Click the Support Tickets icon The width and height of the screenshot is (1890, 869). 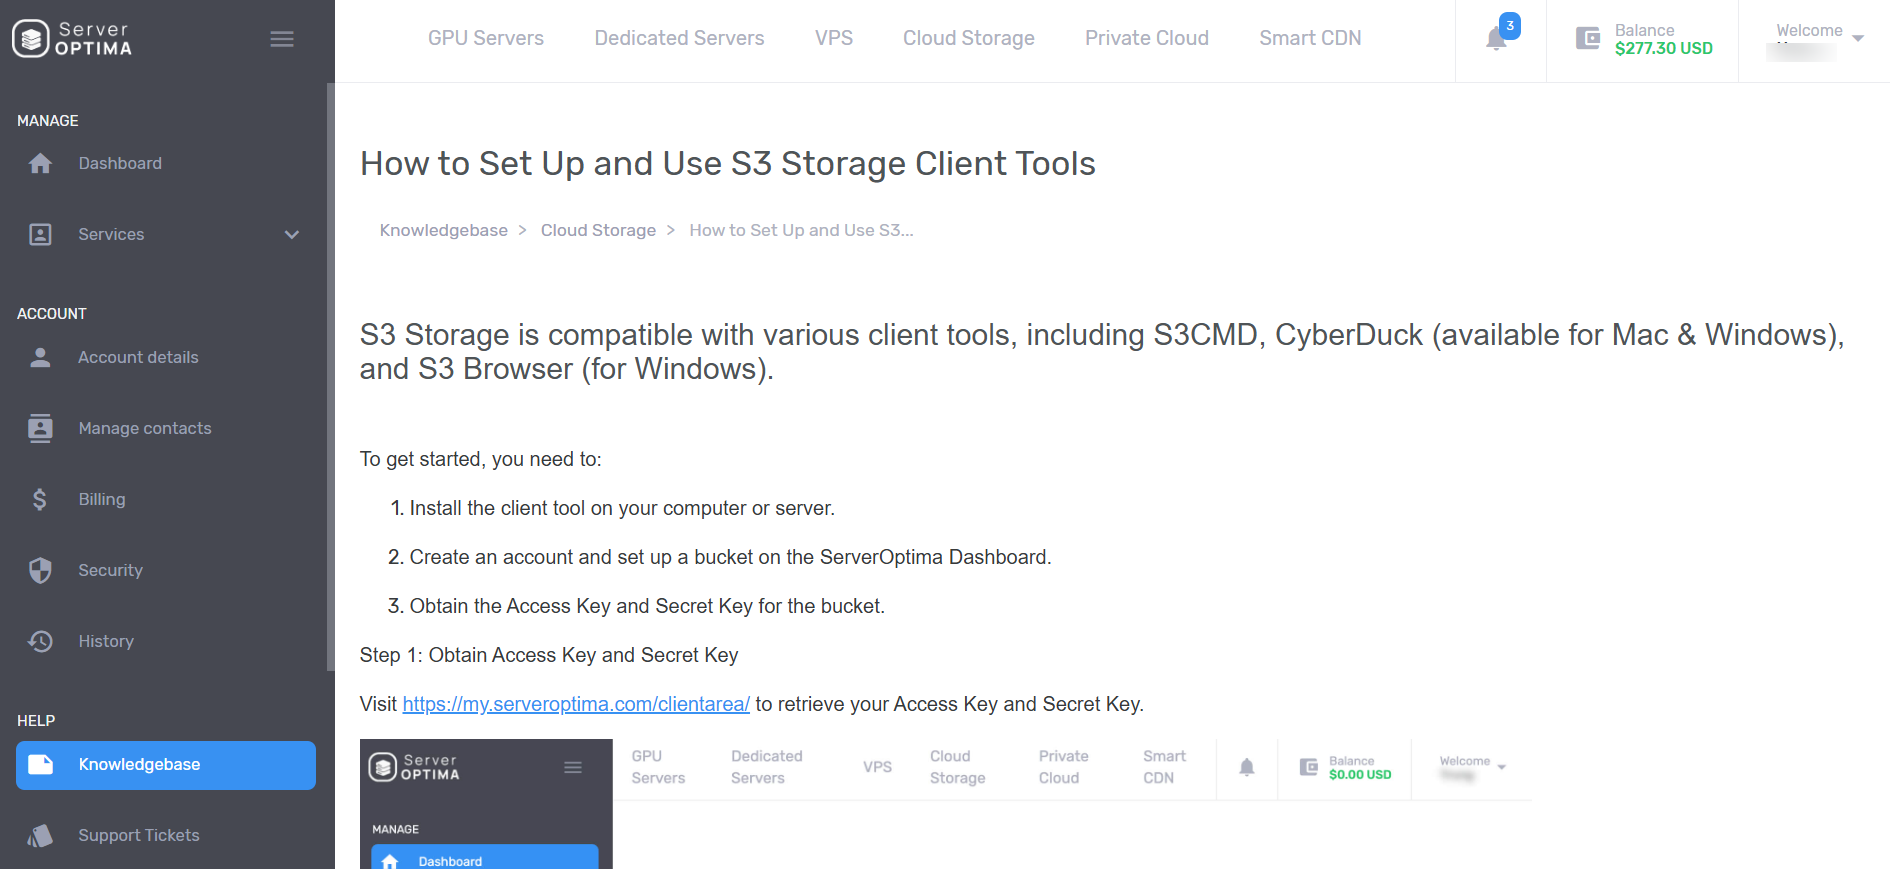click(x=40, y=835)
